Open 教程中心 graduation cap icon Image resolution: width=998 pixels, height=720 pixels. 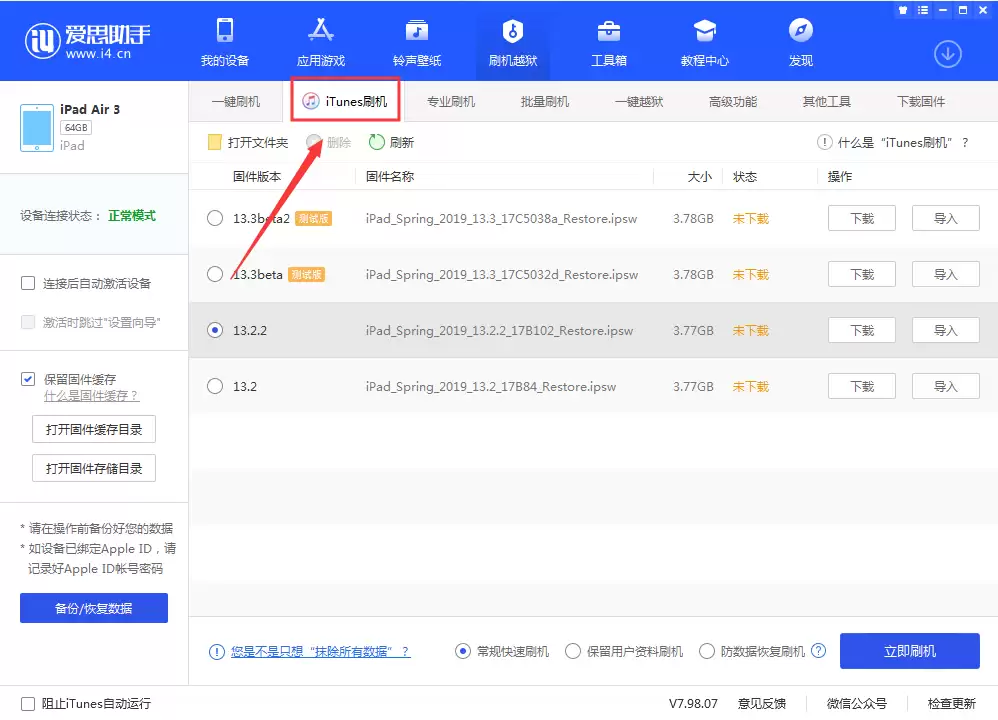pyautogui.click(x=705, y=30)
